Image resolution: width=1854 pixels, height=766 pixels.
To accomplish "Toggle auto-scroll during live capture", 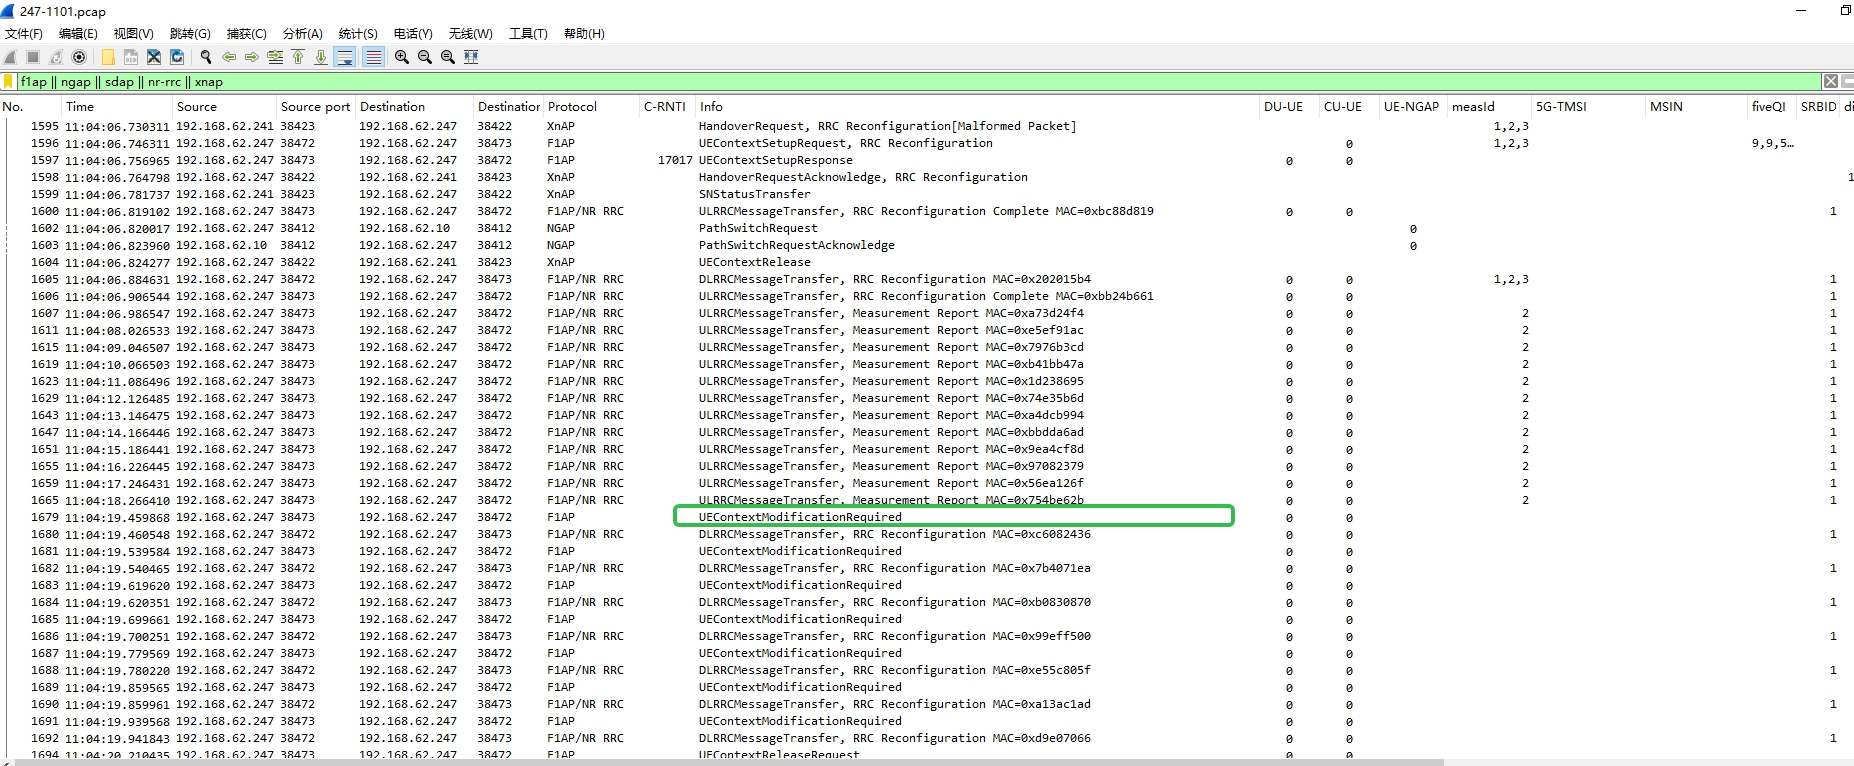I will [345, 57].
